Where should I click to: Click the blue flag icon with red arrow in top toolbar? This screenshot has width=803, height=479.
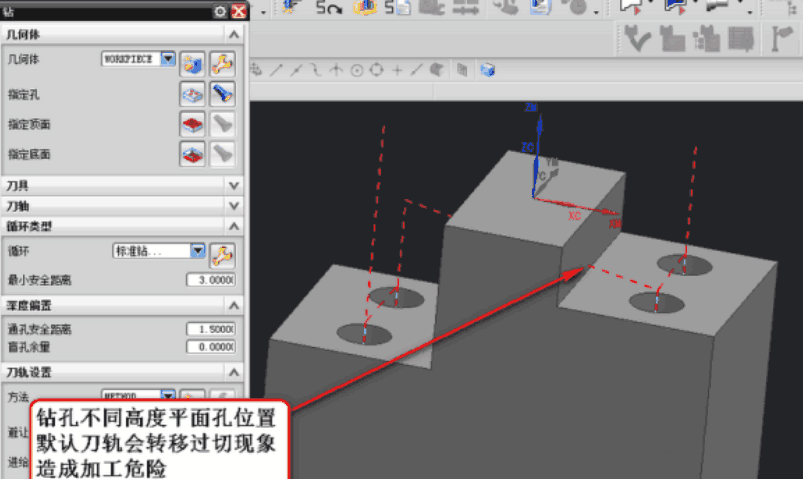pos(675,7)
